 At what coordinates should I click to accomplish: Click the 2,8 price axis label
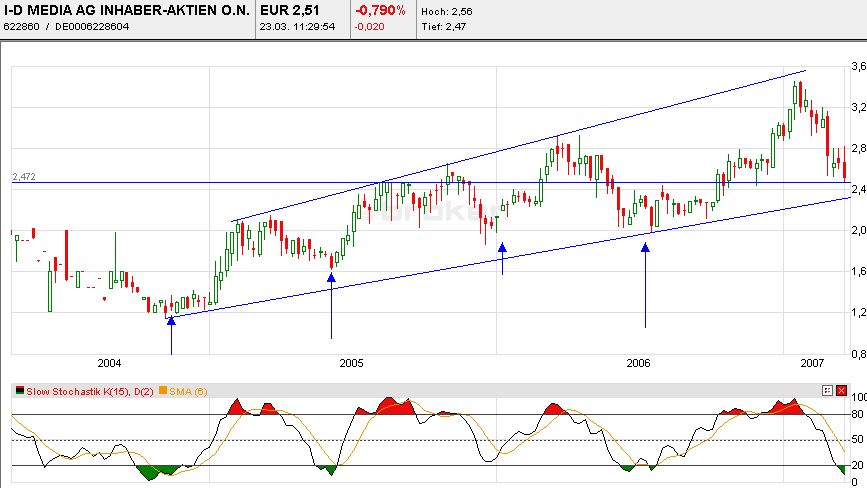click(x=859, y=148)
